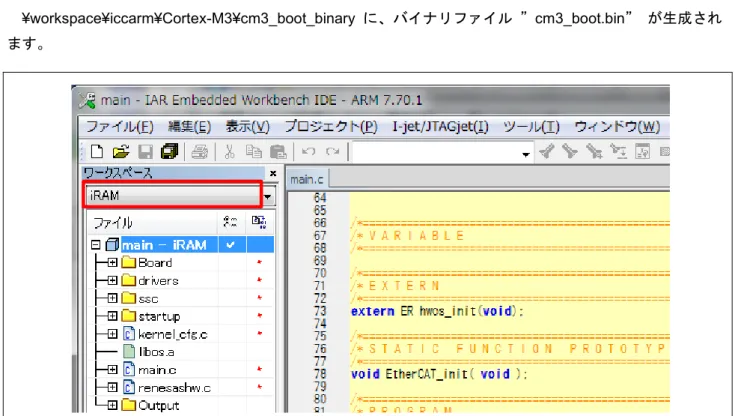
Task: Expand the Output folder node
Action: point(112,405)
